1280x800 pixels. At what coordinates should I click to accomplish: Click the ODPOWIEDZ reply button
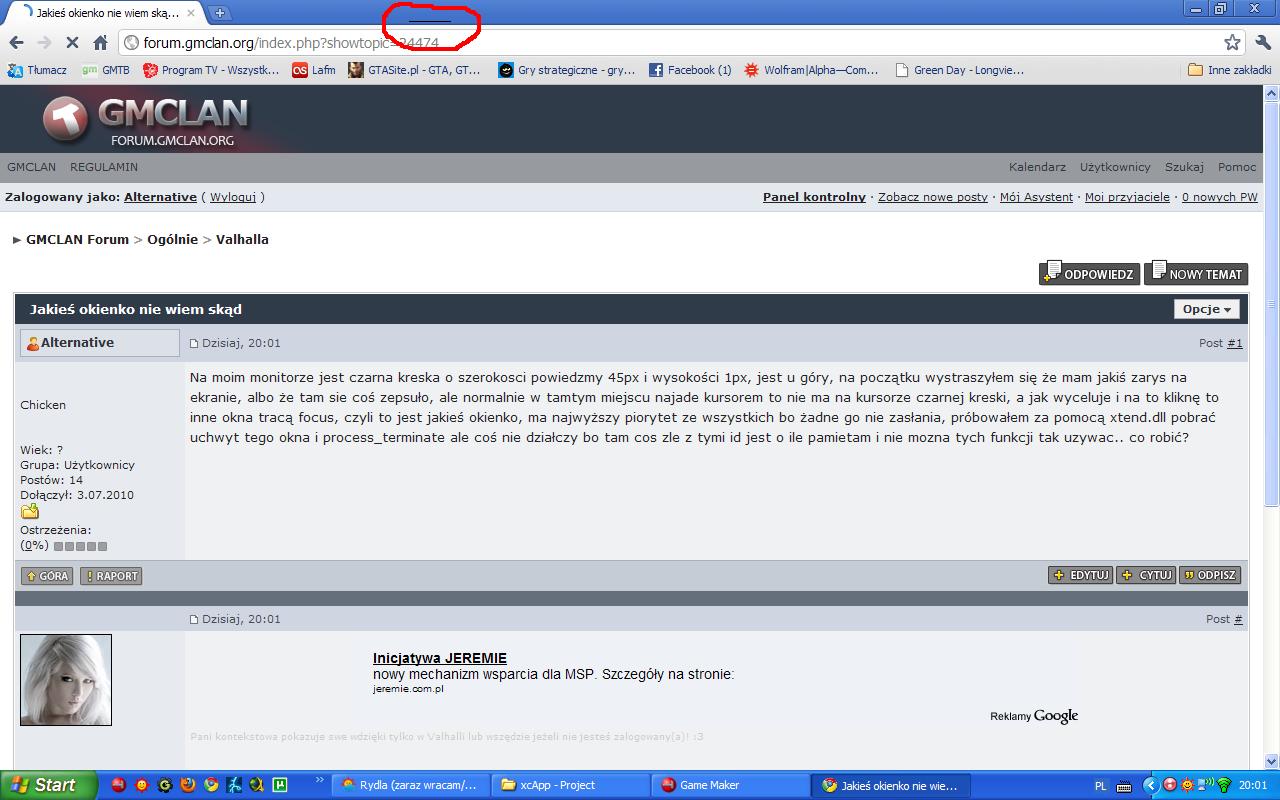coord(1089,273)
